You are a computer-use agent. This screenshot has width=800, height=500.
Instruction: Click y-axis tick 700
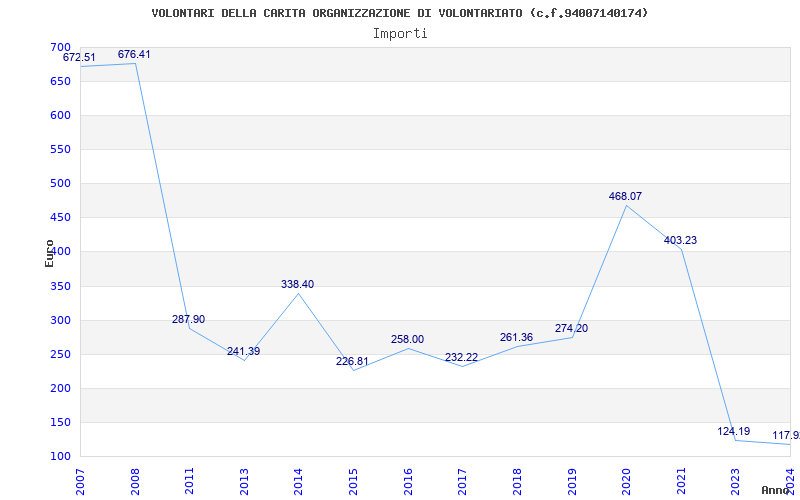click(60, 47)
